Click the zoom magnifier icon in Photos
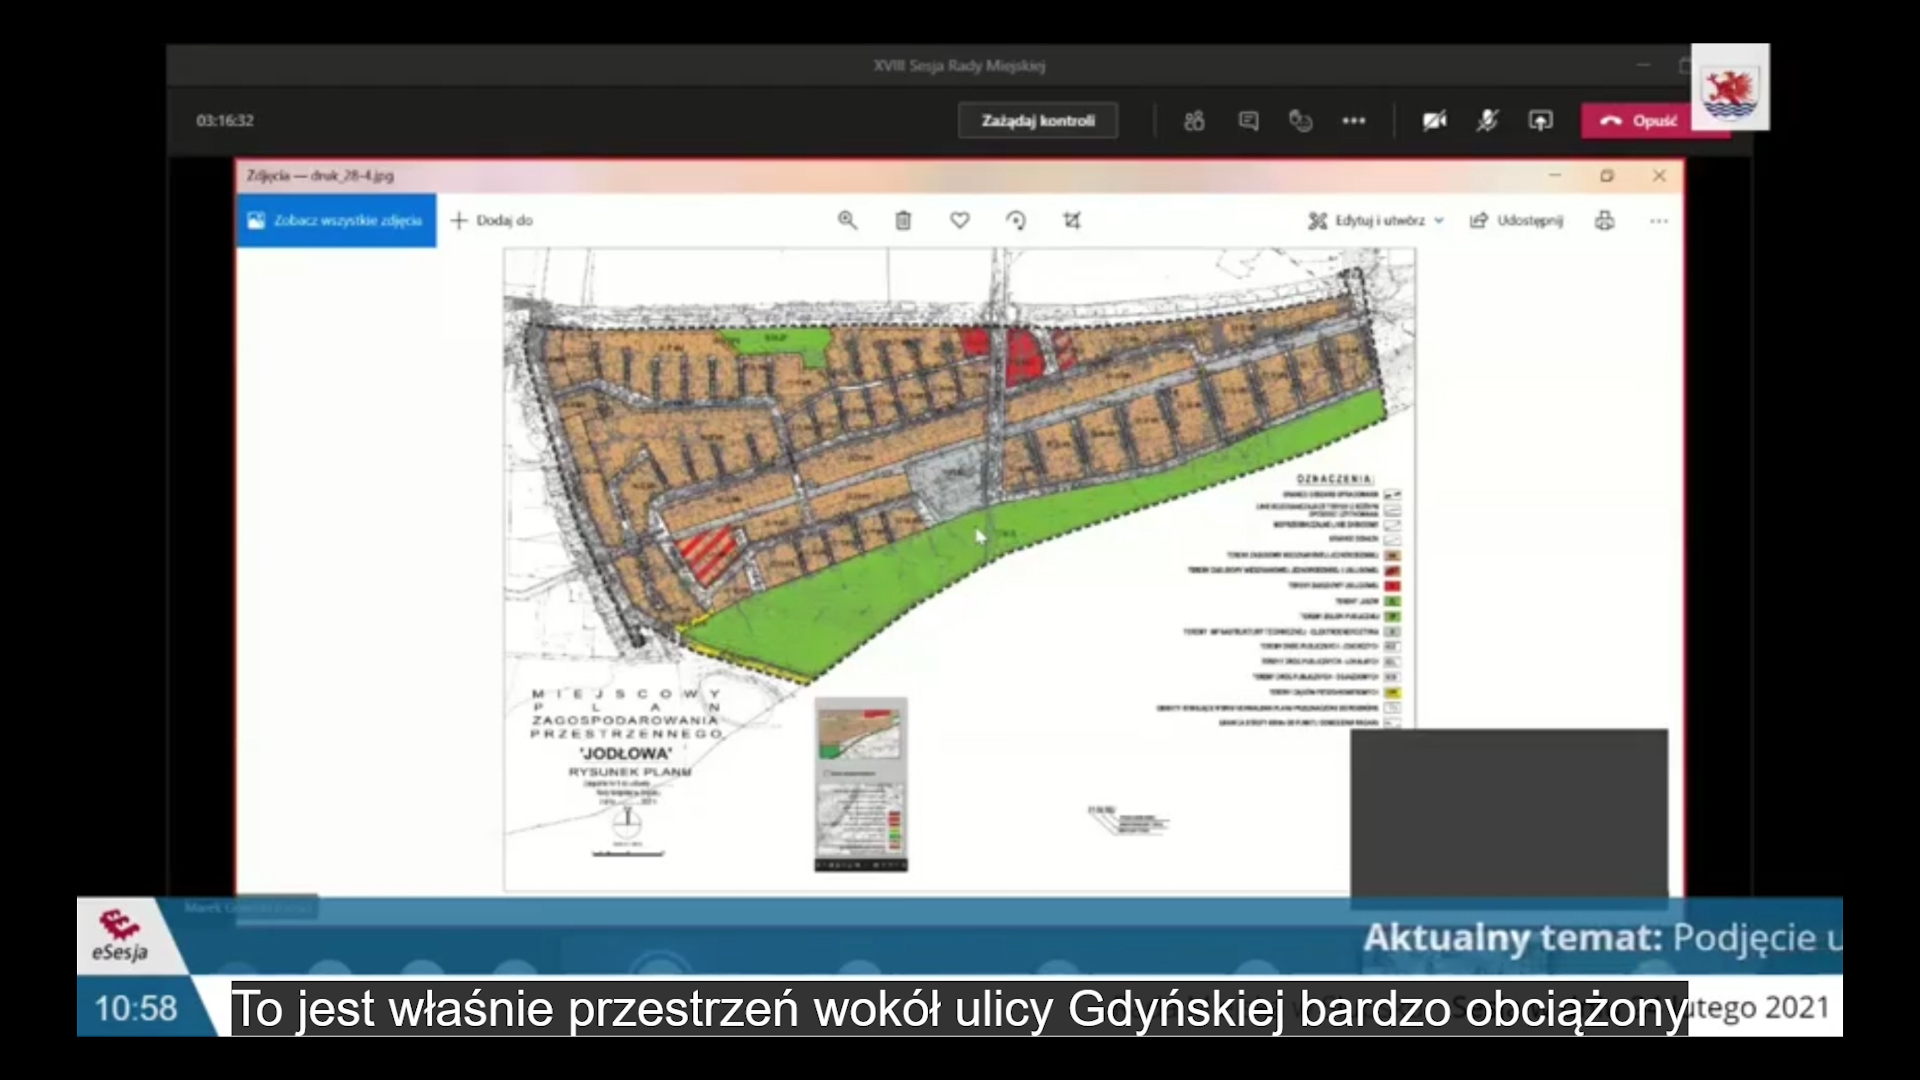Viewport: 1920px width, 1080px height. click(x=847, y=221)
